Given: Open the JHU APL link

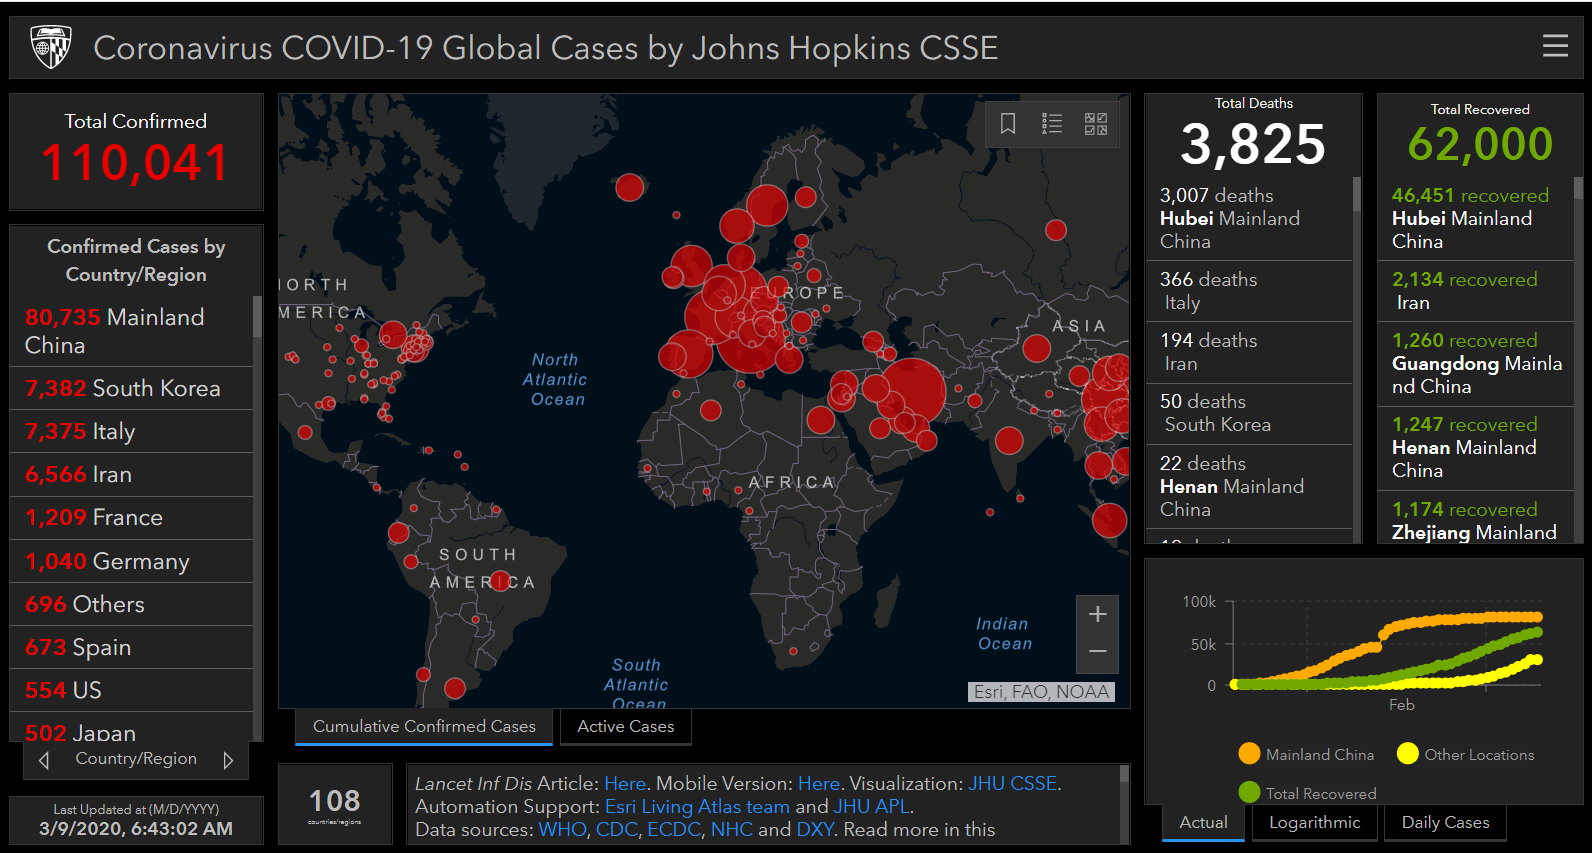Looking at the screenshot, I should pos(872,807).
